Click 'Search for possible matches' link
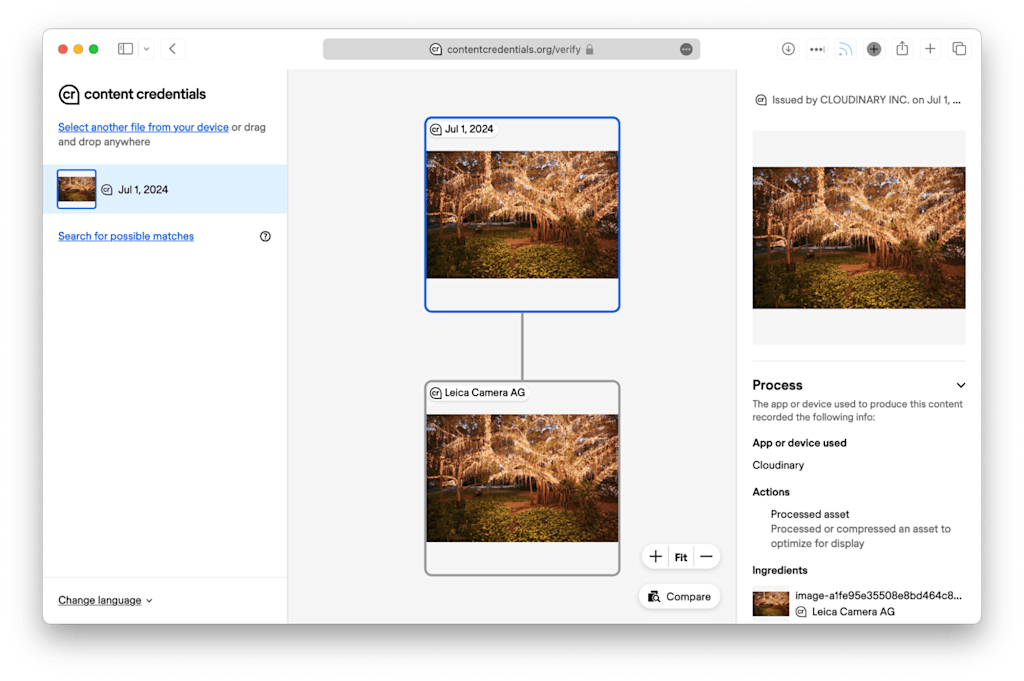The height and width of the screenshot is (681, 1024). 126,236
